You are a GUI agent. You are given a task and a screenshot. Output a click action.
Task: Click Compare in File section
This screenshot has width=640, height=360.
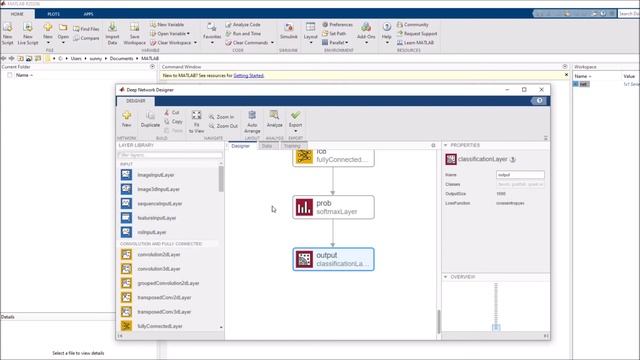pos(86,38)
